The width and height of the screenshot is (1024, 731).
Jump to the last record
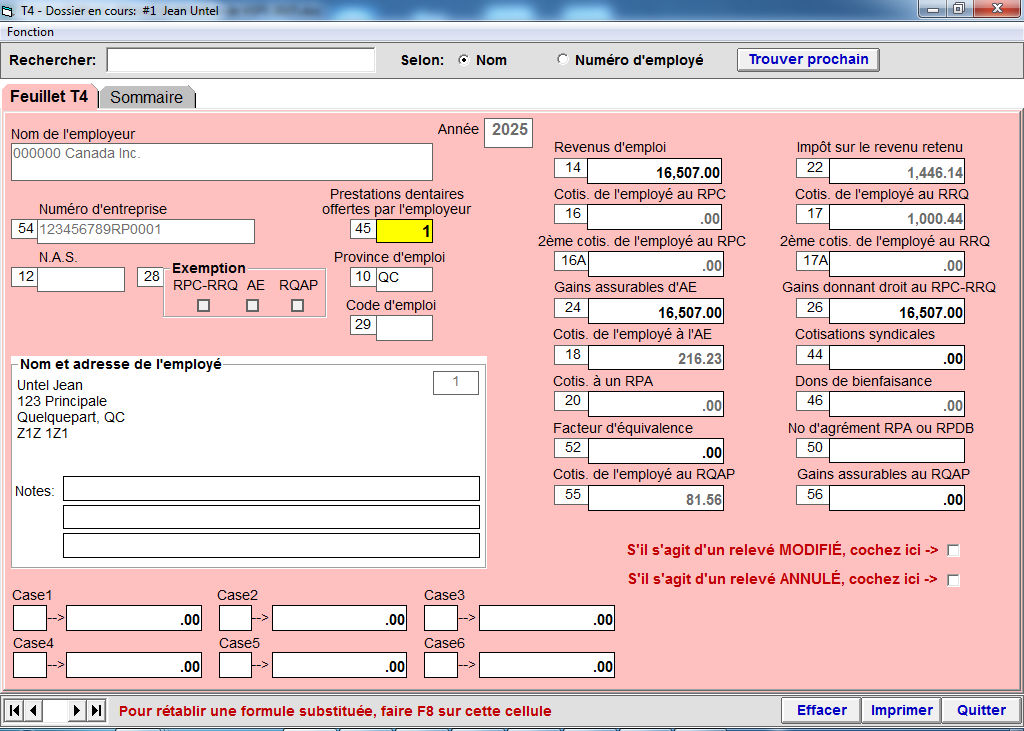point(96,710)
